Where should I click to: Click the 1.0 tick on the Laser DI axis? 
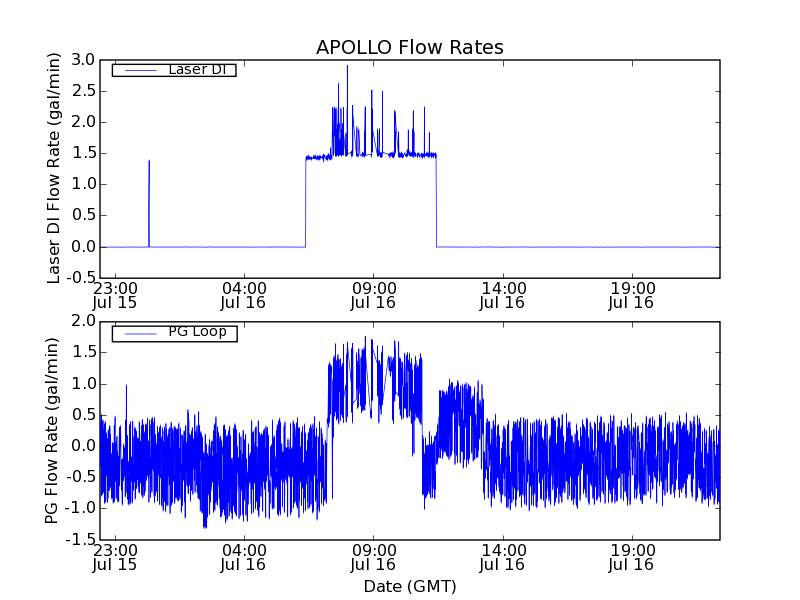tap(83, 185)
